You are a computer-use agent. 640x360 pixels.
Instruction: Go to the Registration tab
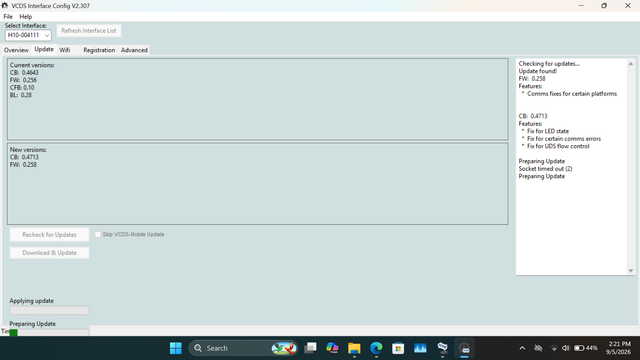99,50
